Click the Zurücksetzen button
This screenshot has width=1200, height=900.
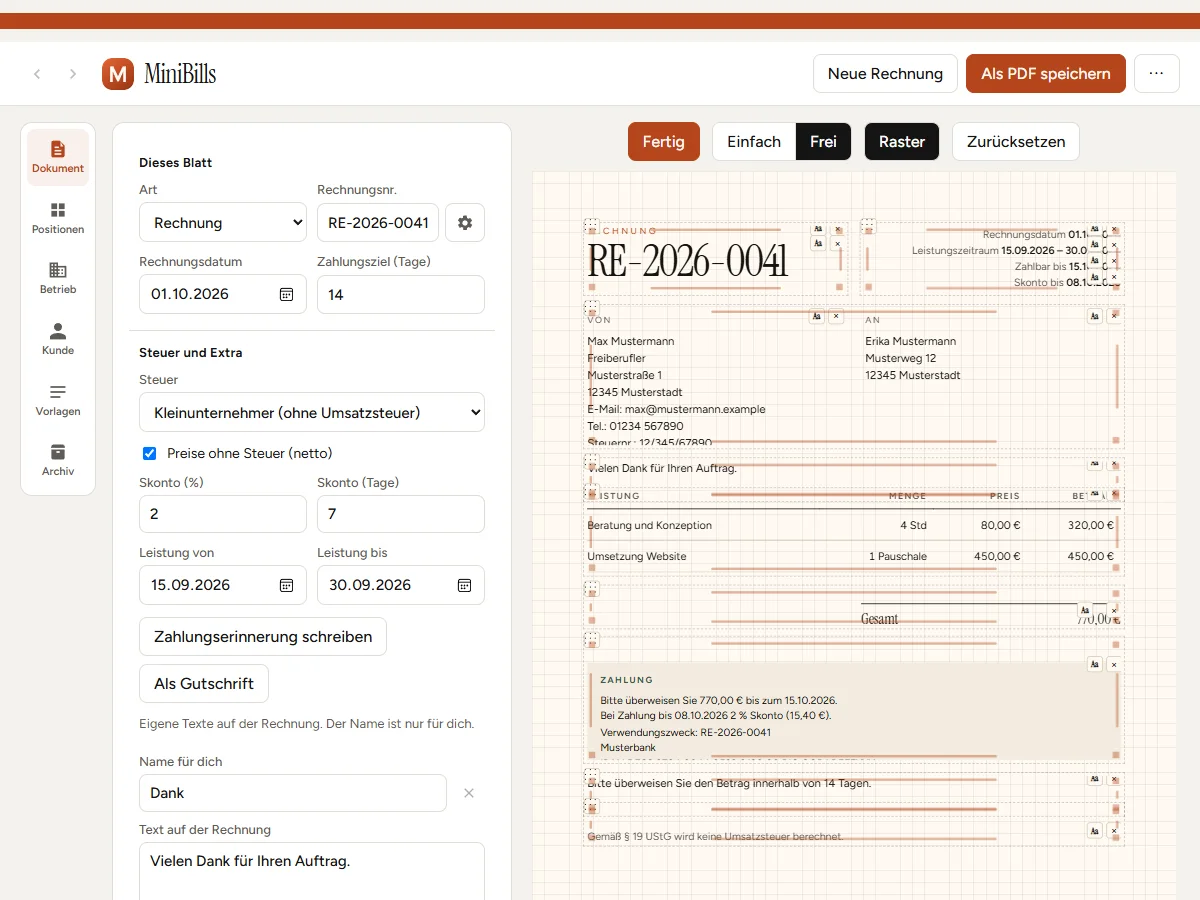tap(1016, 142)
